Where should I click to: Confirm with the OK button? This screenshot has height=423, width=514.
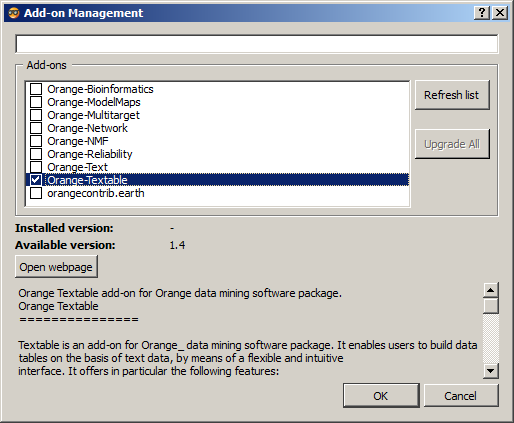[x=381, y=396]
